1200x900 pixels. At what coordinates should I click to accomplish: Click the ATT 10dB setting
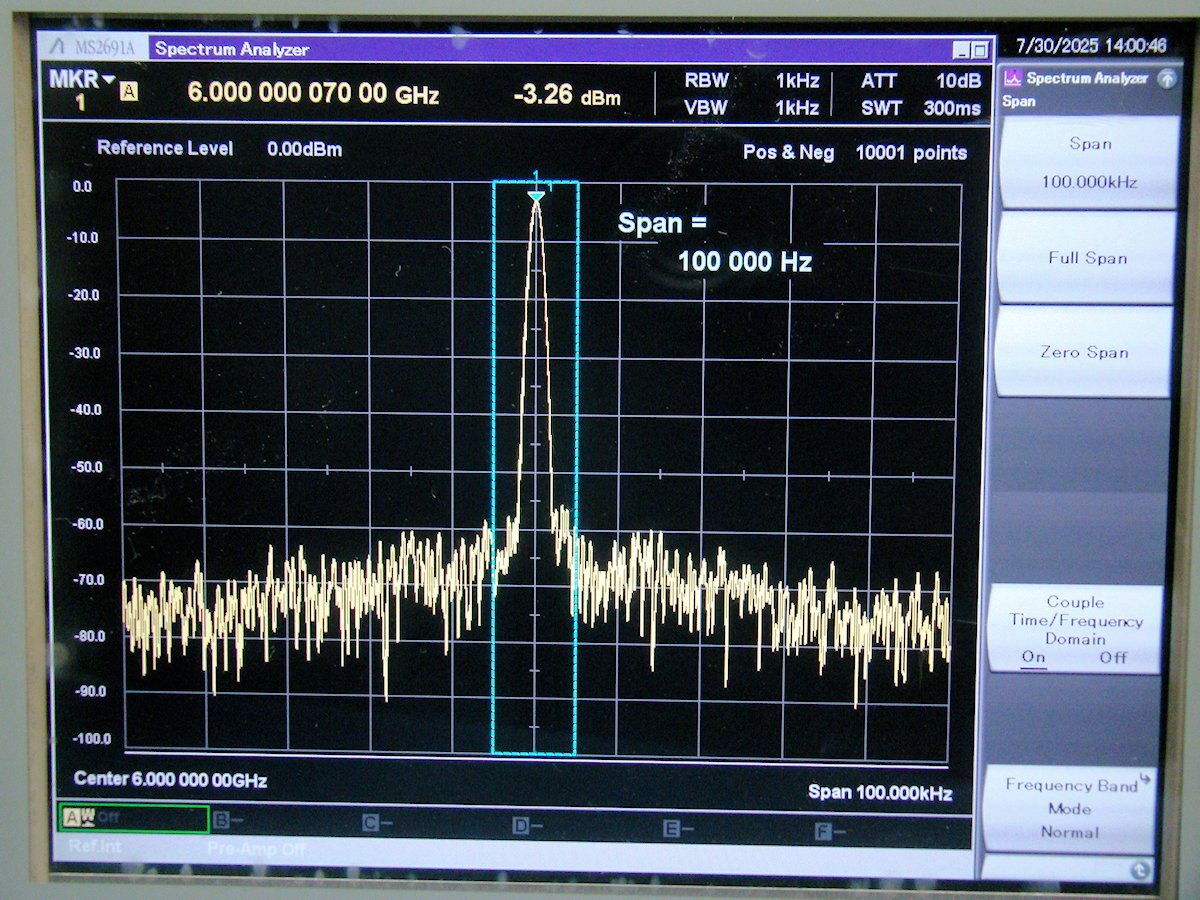(x=921, y=81)
